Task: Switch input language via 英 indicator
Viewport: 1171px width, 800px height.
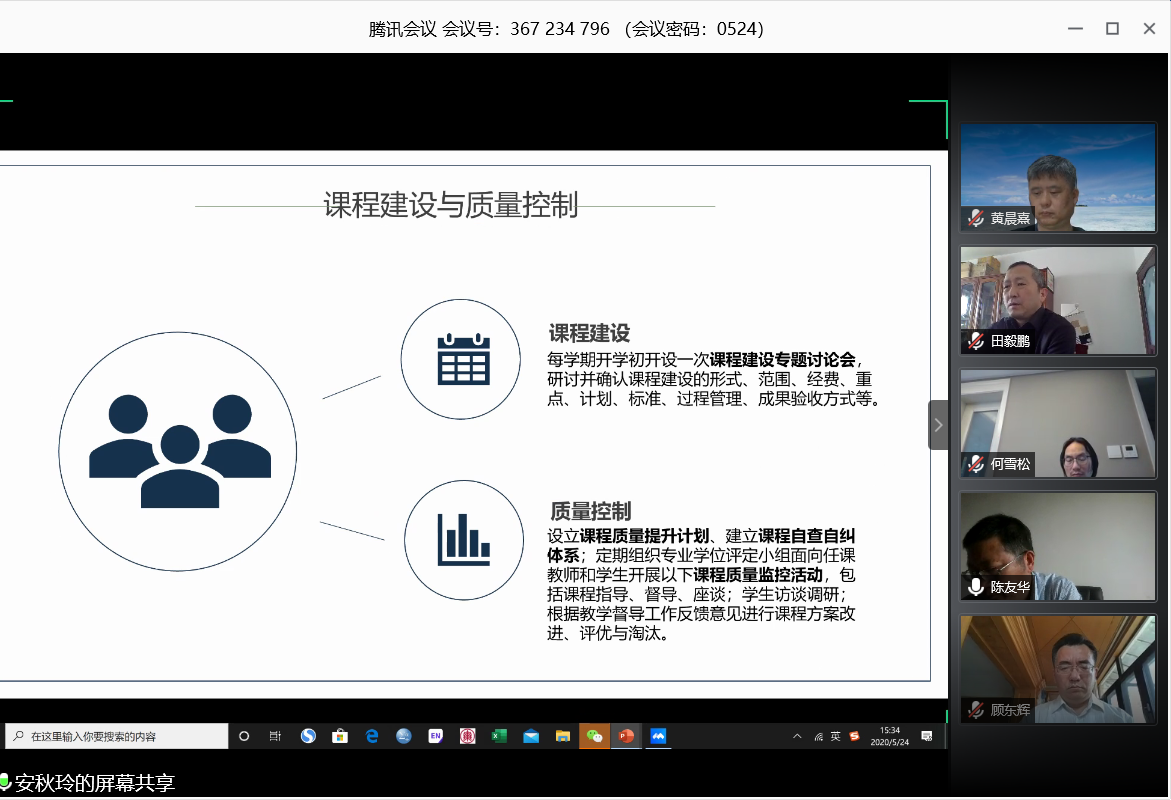Action: click(x=835, y=736)
